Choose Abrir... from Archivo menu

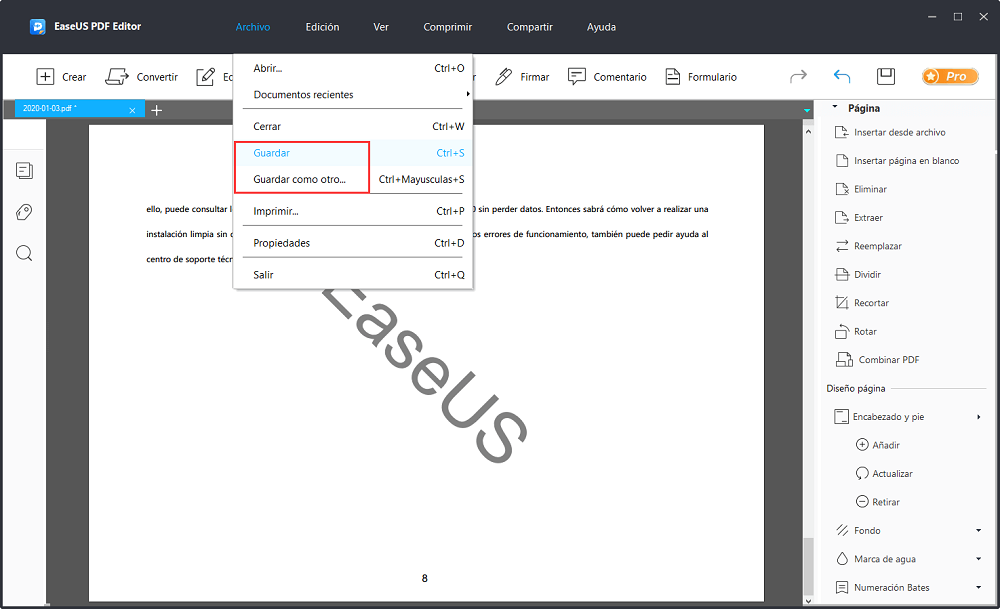(353, 68)
